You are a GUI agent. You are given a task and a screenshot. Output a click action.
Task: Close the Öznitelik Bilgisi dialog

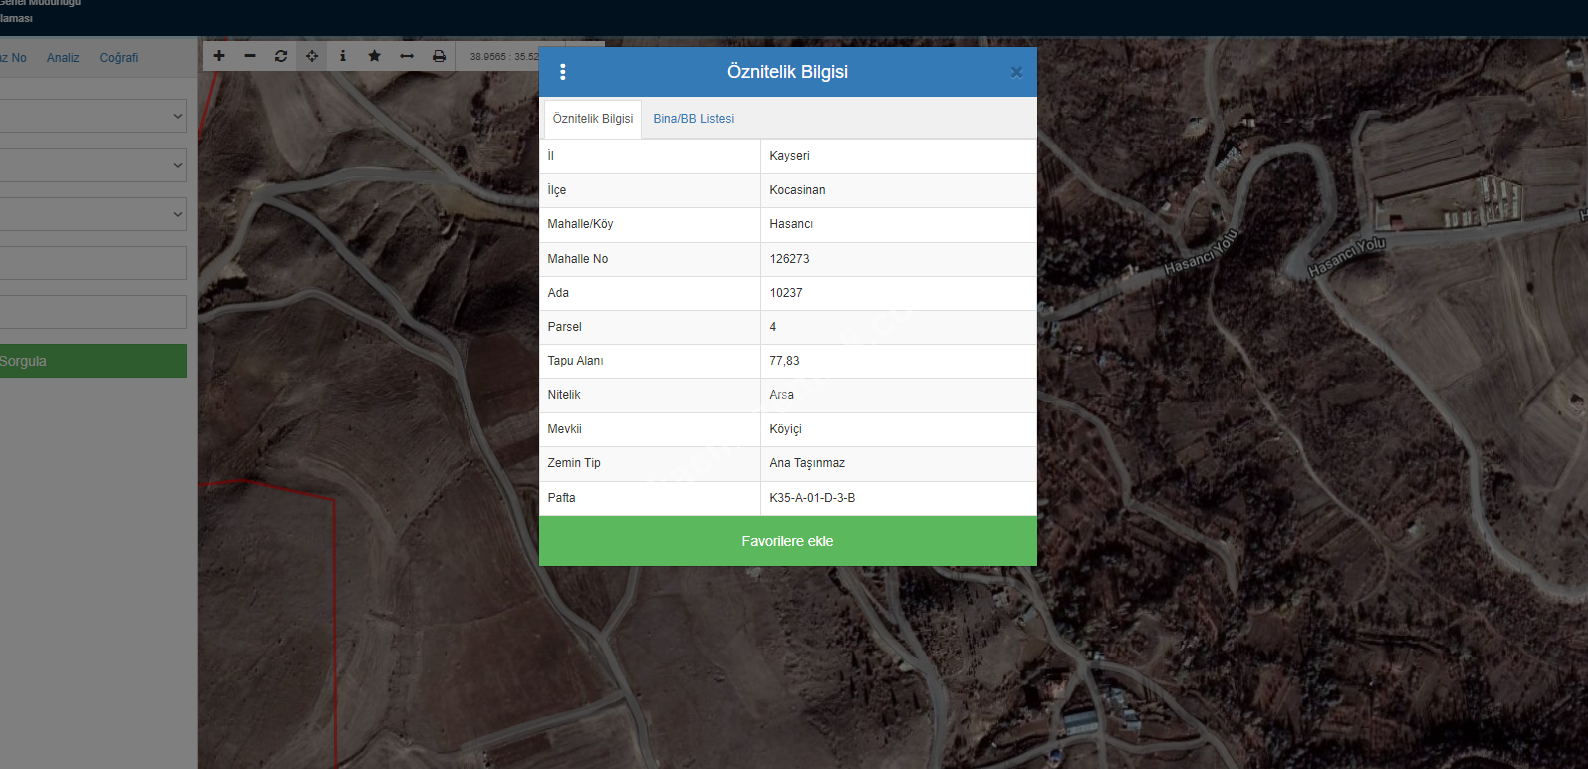click(1016, 72)
